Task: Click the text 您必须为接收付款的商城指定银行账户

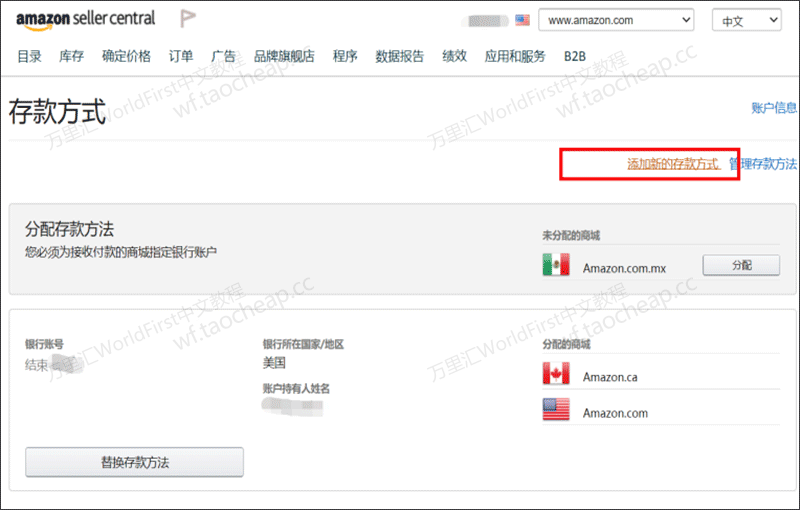Action: click(x=121, y=252)
